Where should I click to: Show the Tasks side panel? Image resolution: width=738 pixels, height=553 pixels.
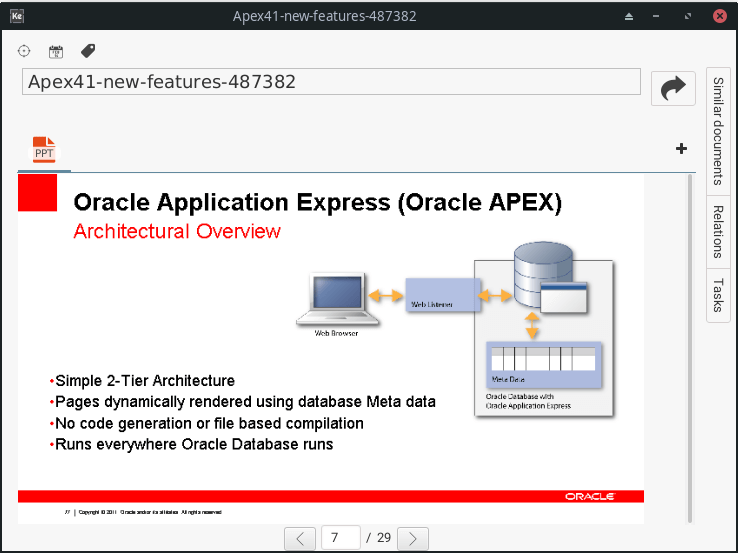pos(718,295)
